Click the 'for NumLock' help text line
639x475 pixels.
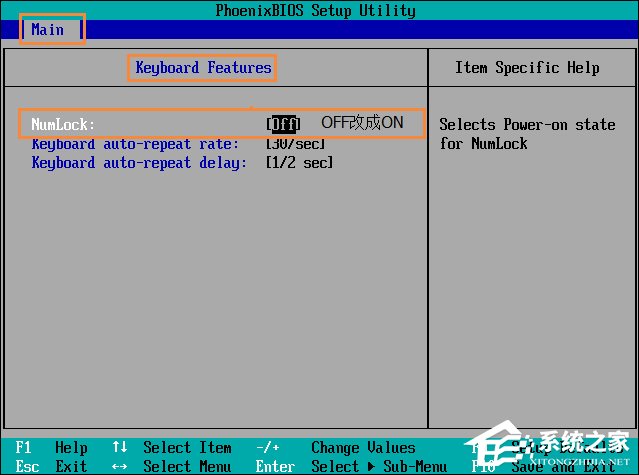click(x=483, y=143)
